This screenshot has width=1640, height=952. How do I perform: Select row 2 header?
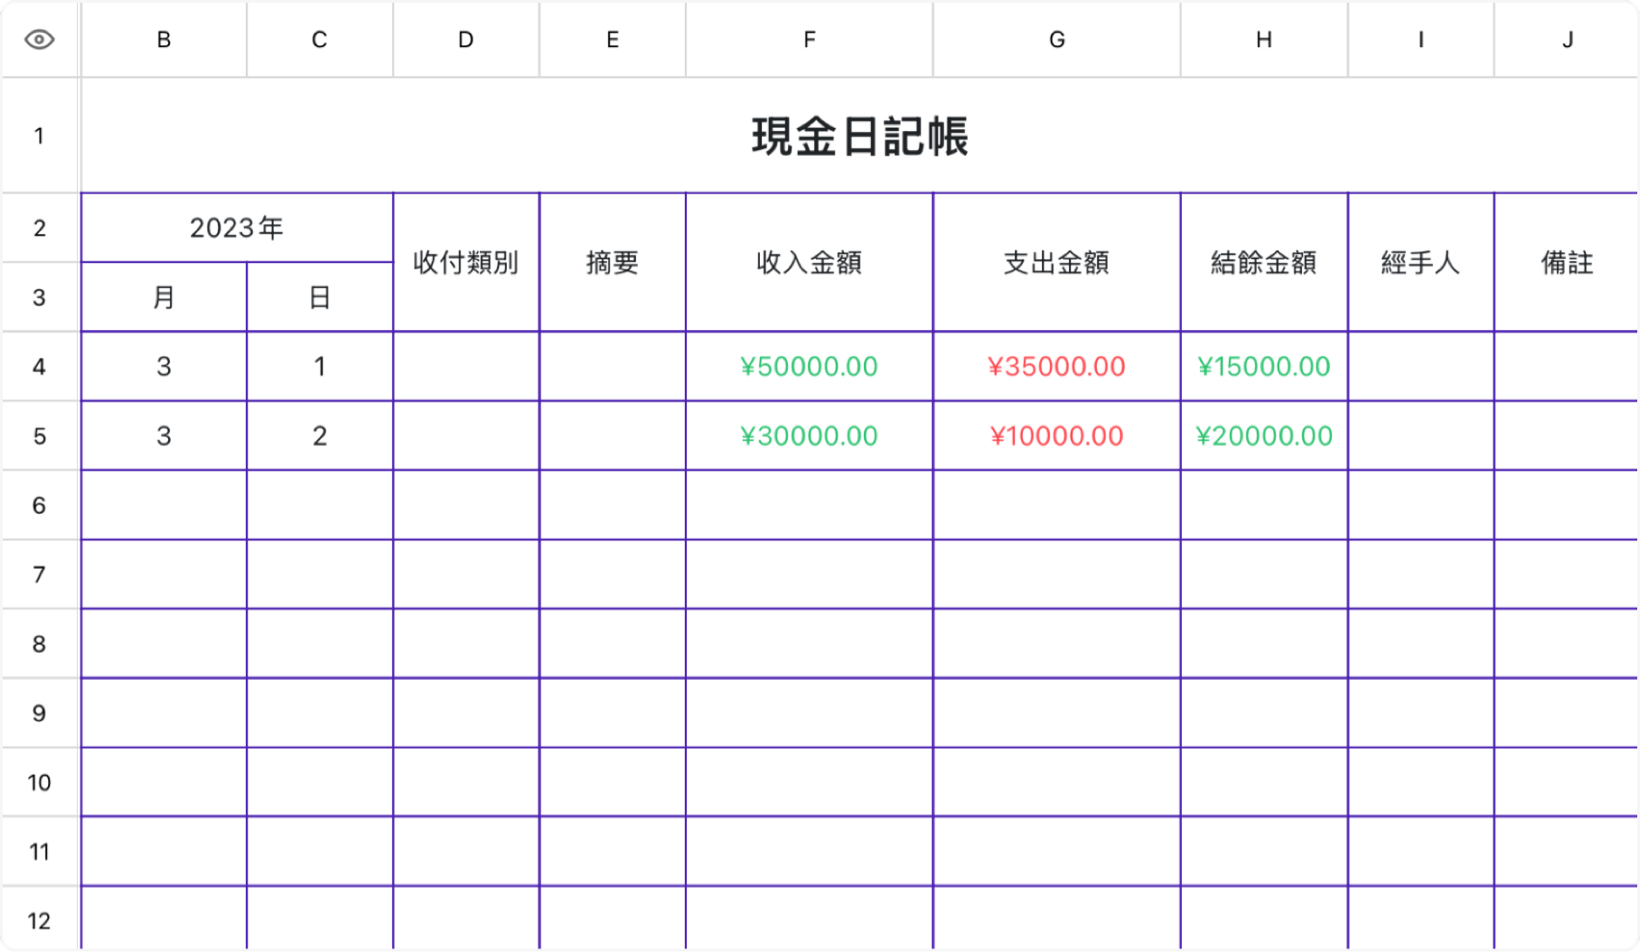[39, 228]
